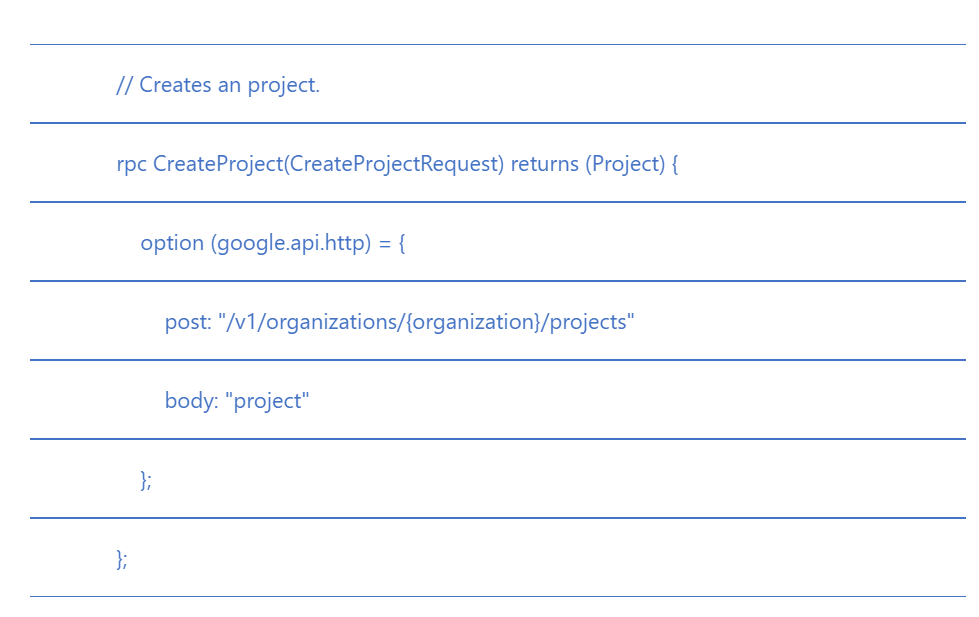979x617 pixels.
Task: Click the final outer closing "};"
Action: click(122, 559)
